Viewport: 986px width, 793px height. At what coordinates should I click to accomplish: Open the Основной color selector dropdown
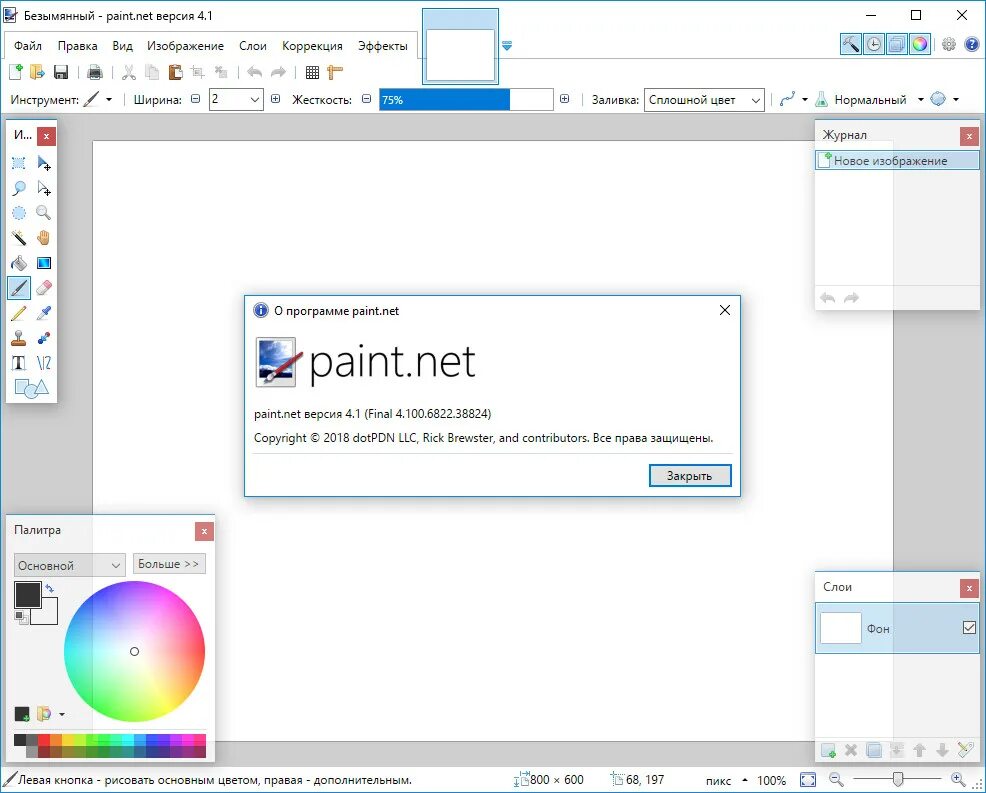coord(70,565)
